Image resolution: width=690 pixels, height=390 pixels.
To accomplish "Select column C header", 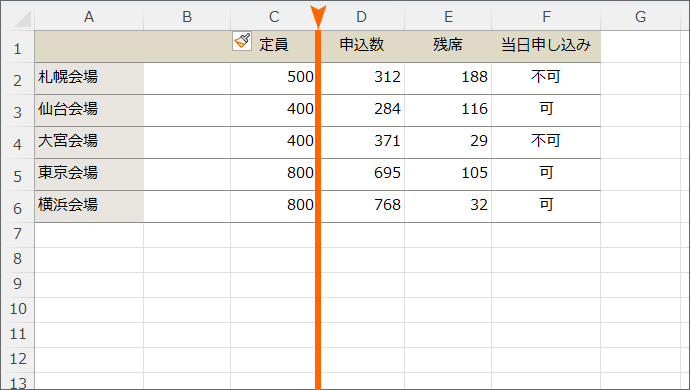I will click(x=274, y=17).
